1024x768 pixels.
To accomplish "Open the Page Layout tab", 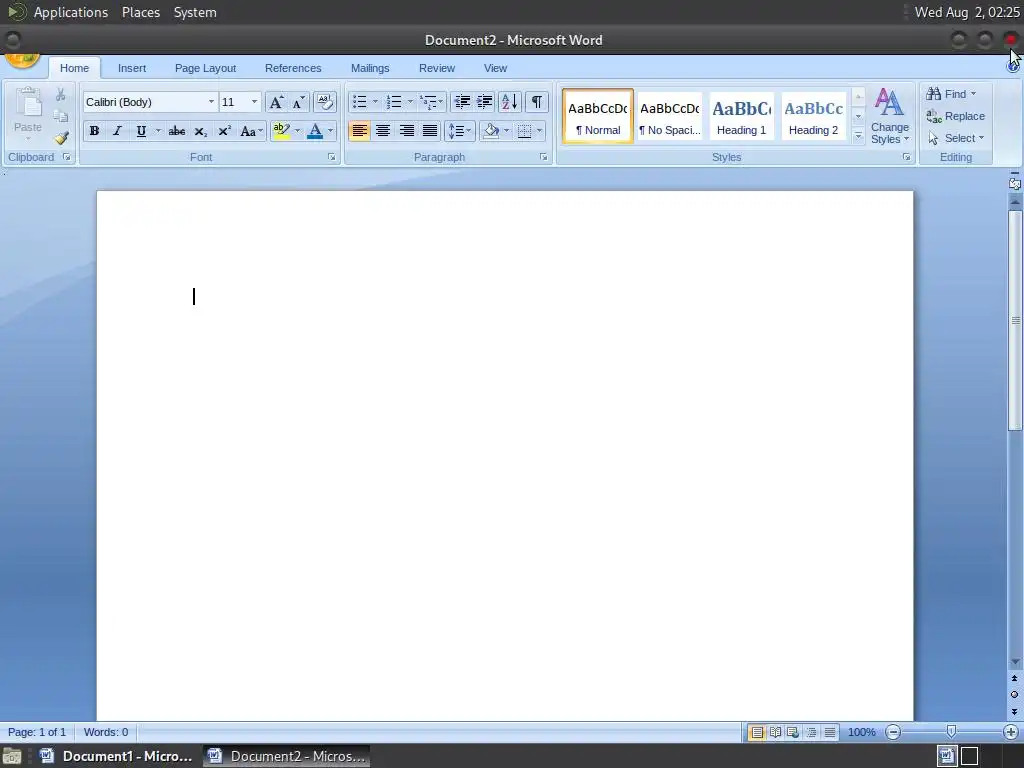I will [205, 68].
